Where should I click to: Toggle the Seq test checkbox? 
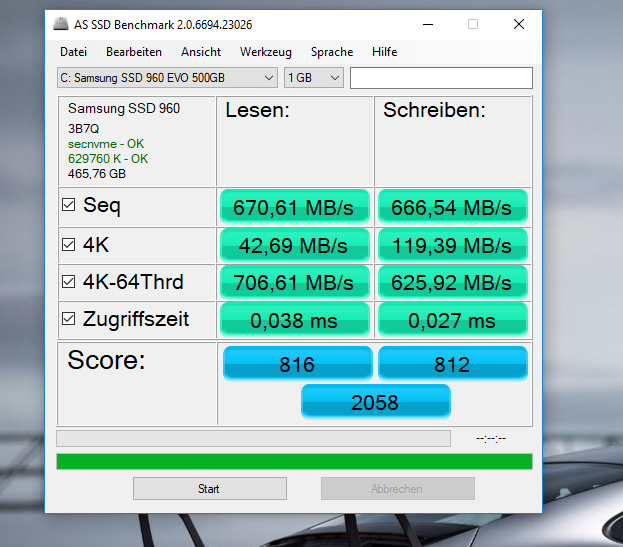[68, 205]
